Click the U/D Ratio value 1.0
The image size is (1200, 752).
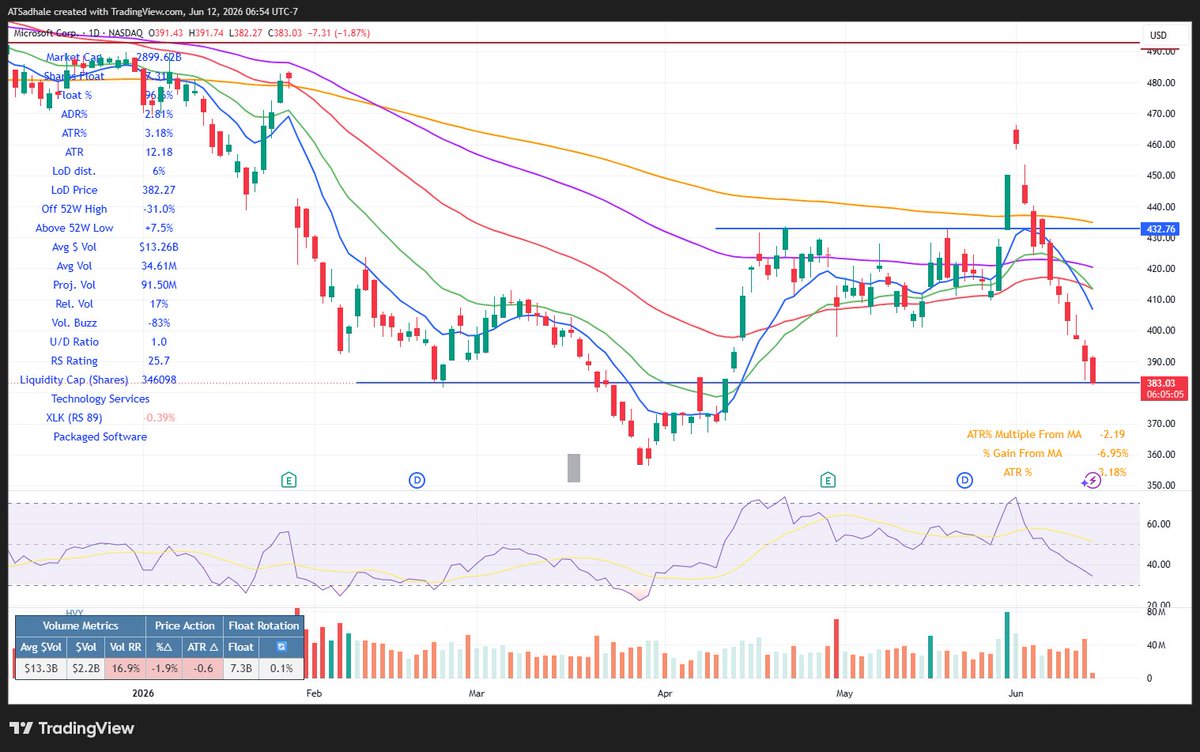pos(159,342)
